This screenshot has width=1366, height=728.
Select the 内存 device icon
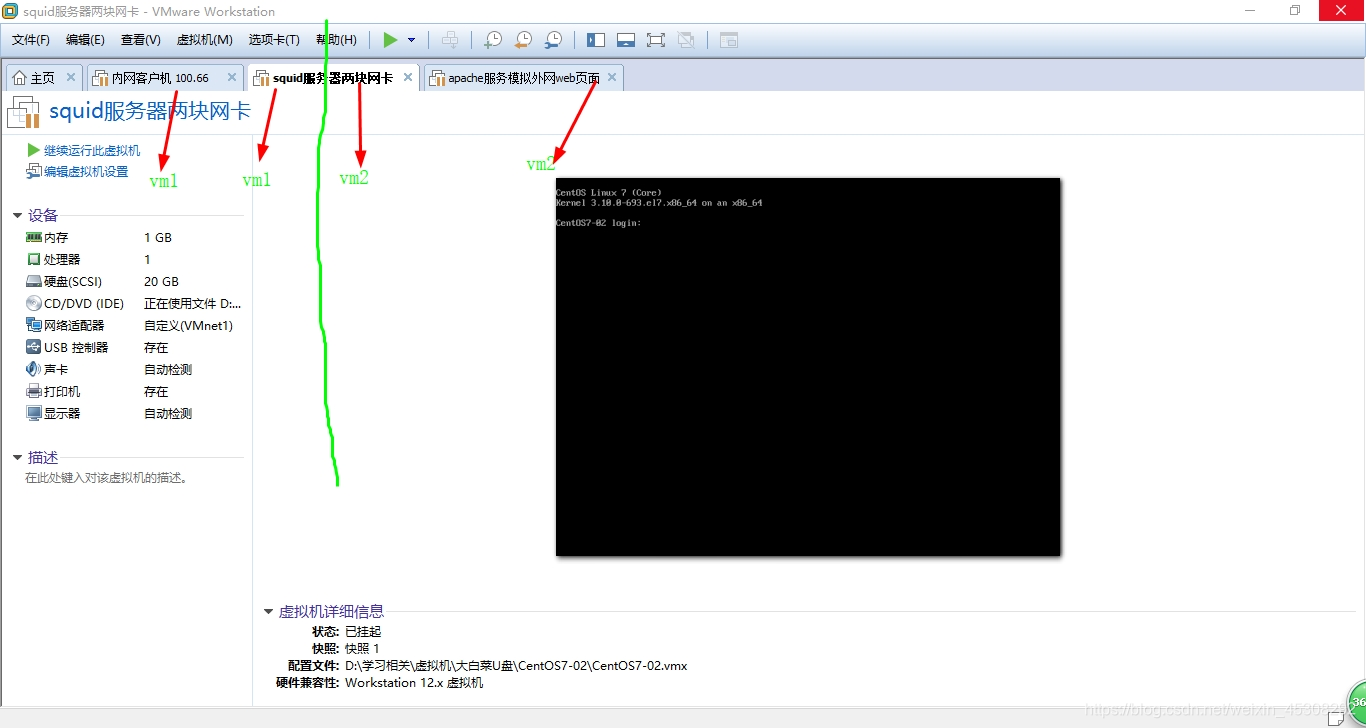click(34, 238)
